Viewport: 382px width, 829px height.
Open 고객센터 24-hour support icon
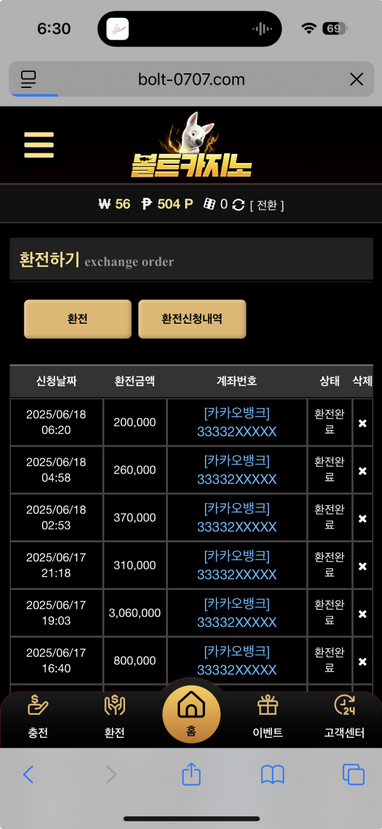[344, 717]
